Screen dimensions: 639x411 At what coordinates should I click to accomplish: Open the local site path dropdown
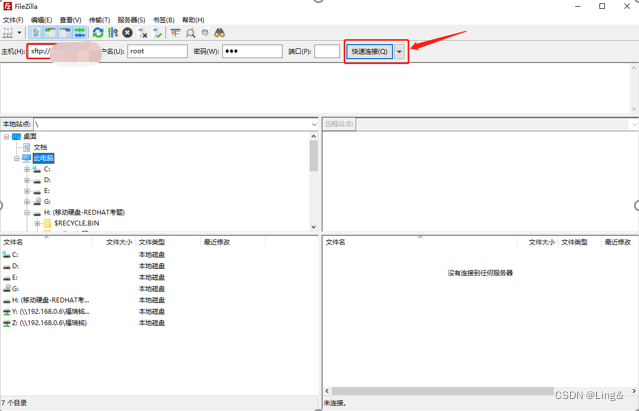[314, 124]
